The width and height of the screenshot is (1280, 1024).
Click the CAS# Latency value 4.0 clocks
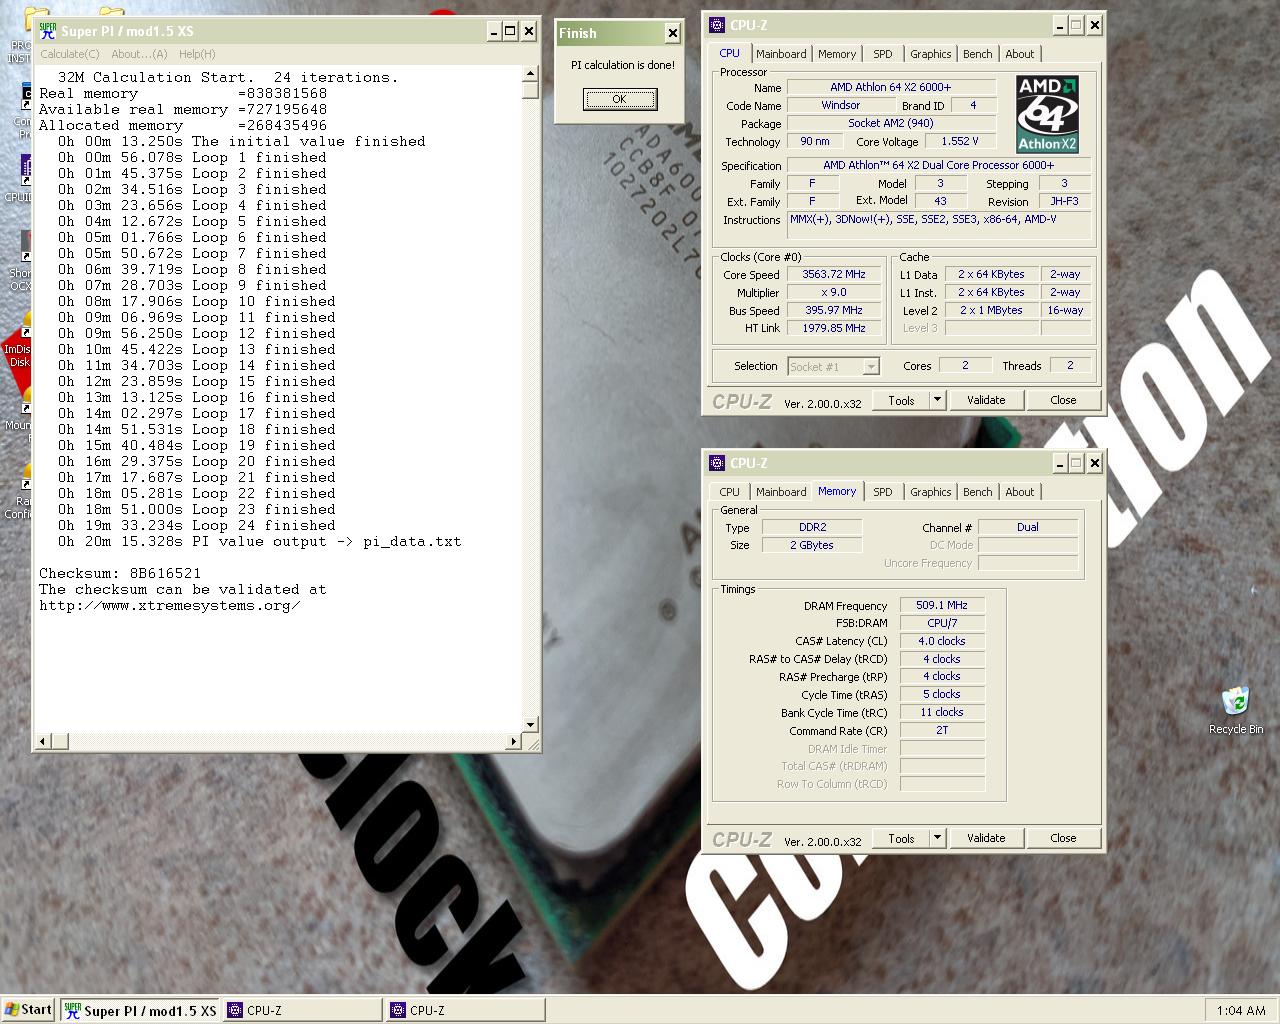coord(942,641)
